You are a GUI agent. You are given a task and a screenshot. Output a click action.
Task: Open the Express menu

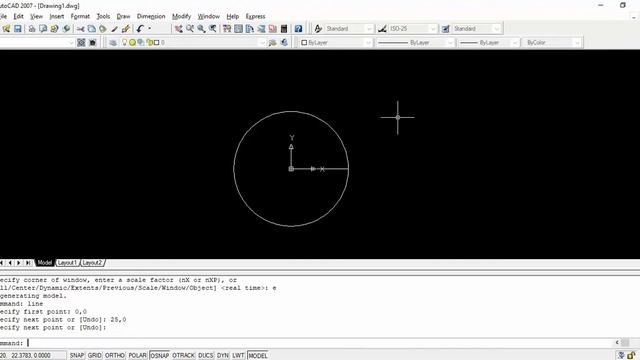point(256,16)
